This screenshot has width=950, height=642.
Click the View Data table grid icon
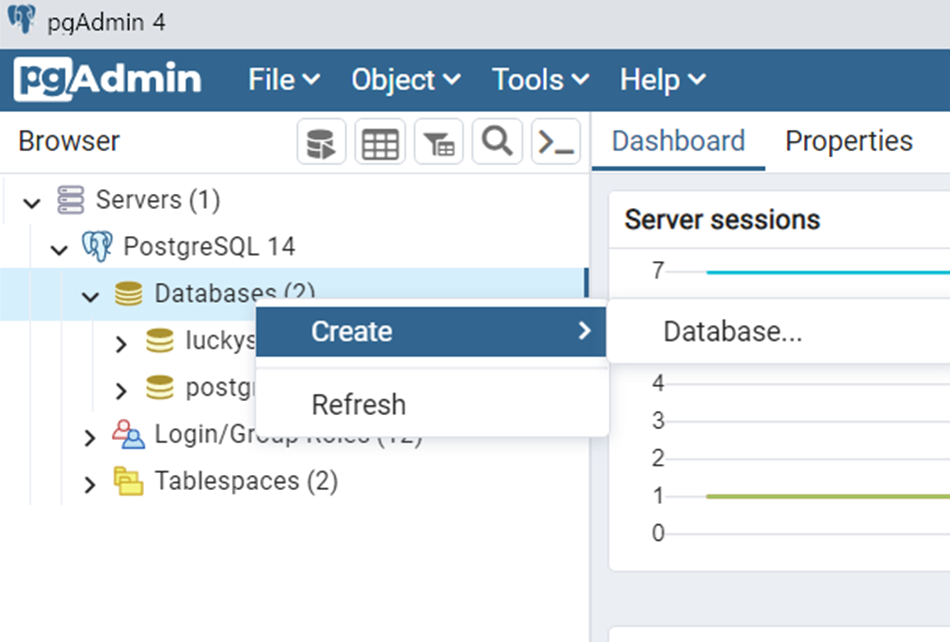click(x=379, y=141)
